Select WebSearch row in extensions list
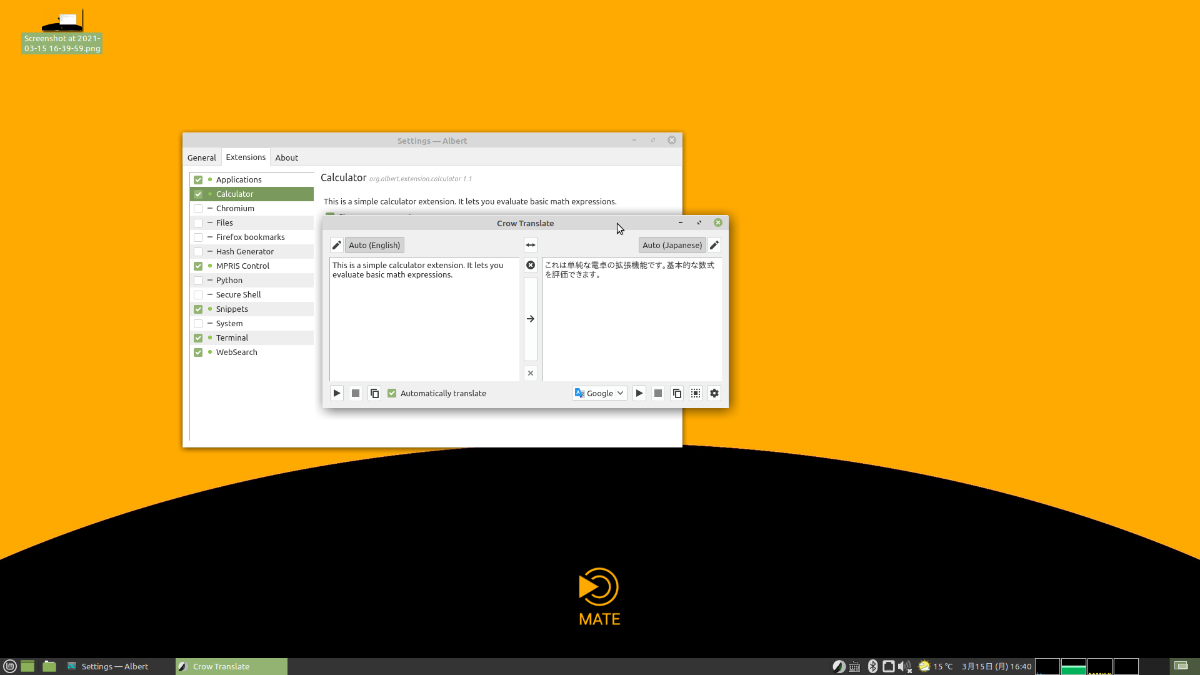This screenshot has width=1200, height=675. pos(252,352)
